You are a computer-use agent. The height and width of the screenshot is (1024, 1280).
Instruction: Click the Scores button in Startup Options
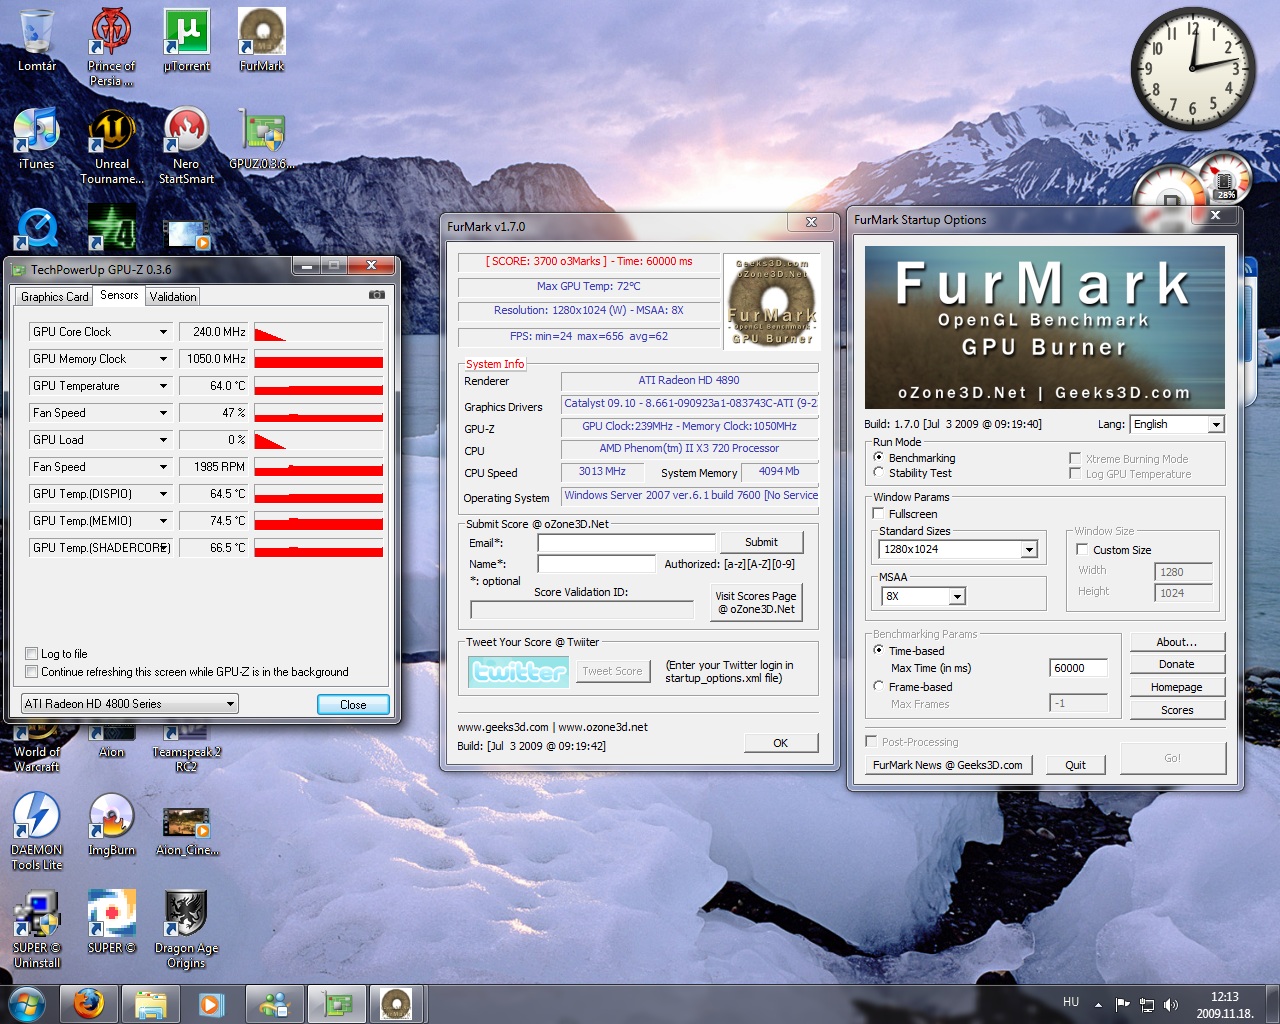[1177, 710]
